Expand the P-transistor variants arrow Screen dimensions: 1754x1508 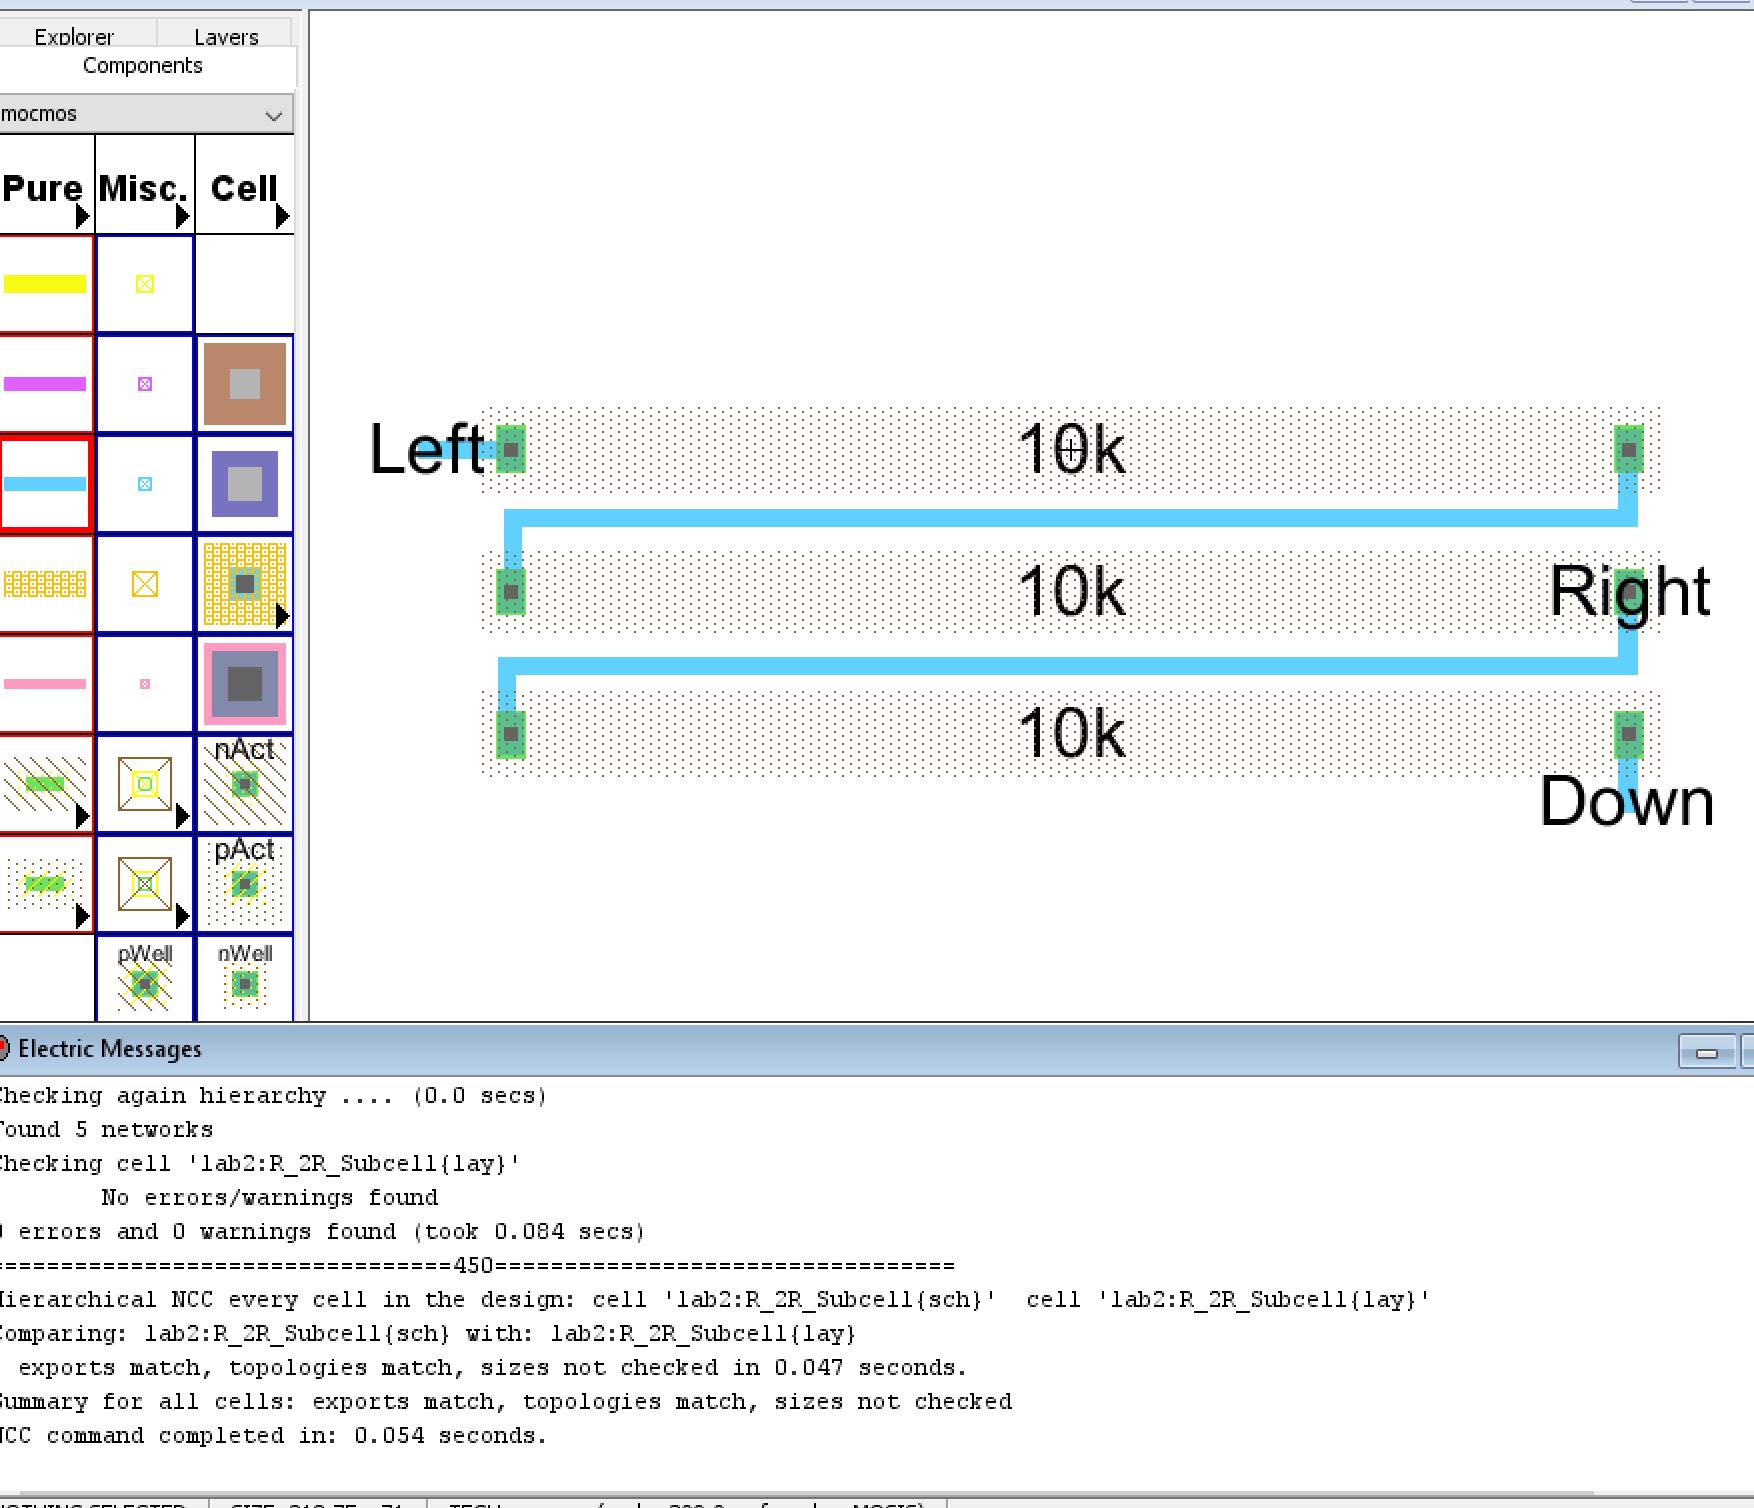(182, 916)
